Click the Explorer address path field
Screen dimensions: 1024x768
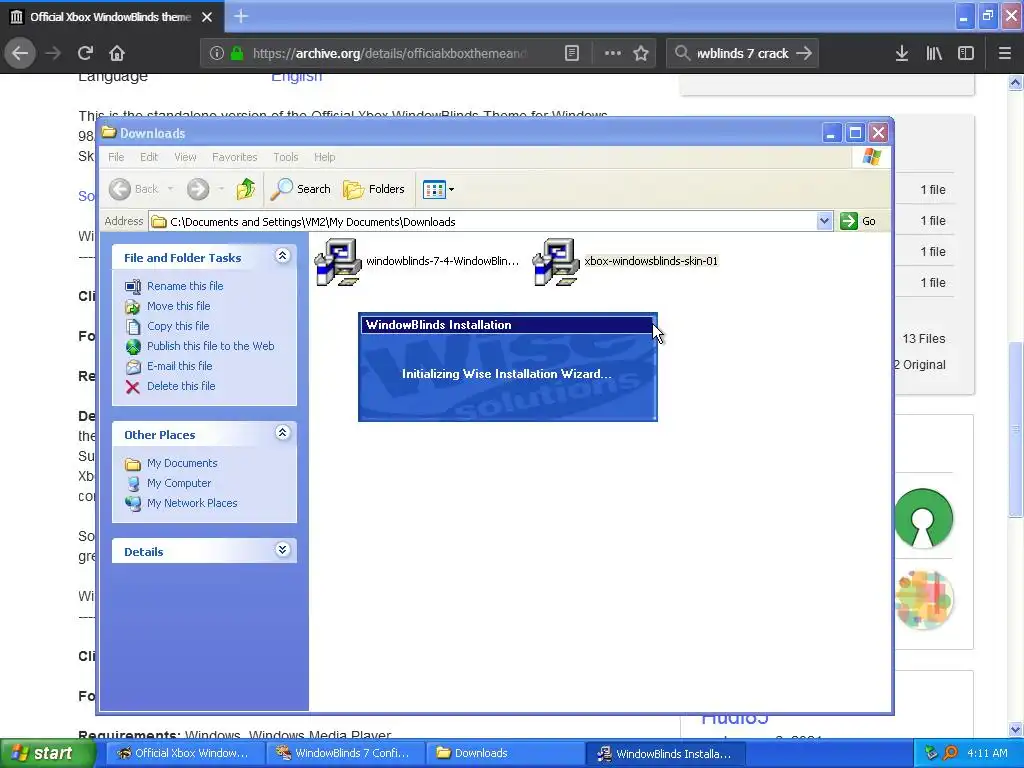[483, 221]
